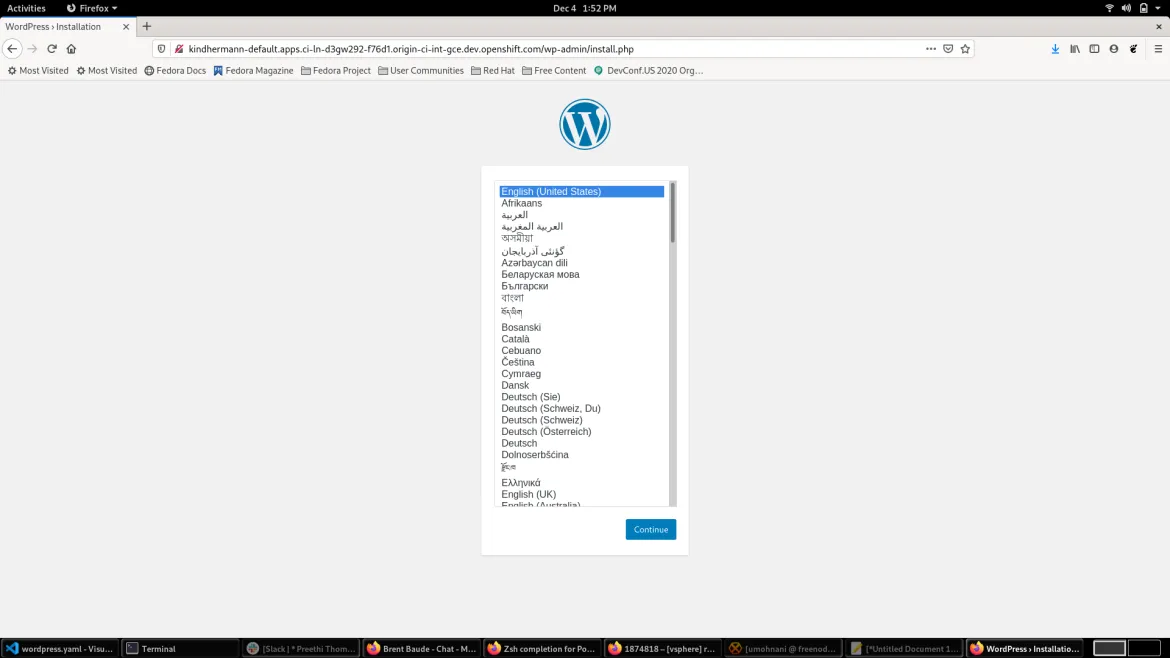The image size is (1170, 658).
Task: Open the Fedora Magazine bookmark
Action: 254,70
